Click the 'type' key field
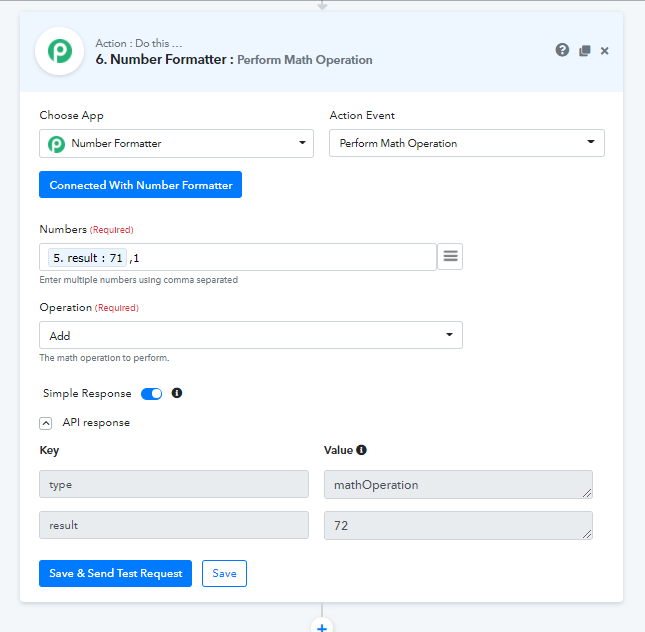Image resolution: width=645 pixels, height=632 pixels. (174, 484)
